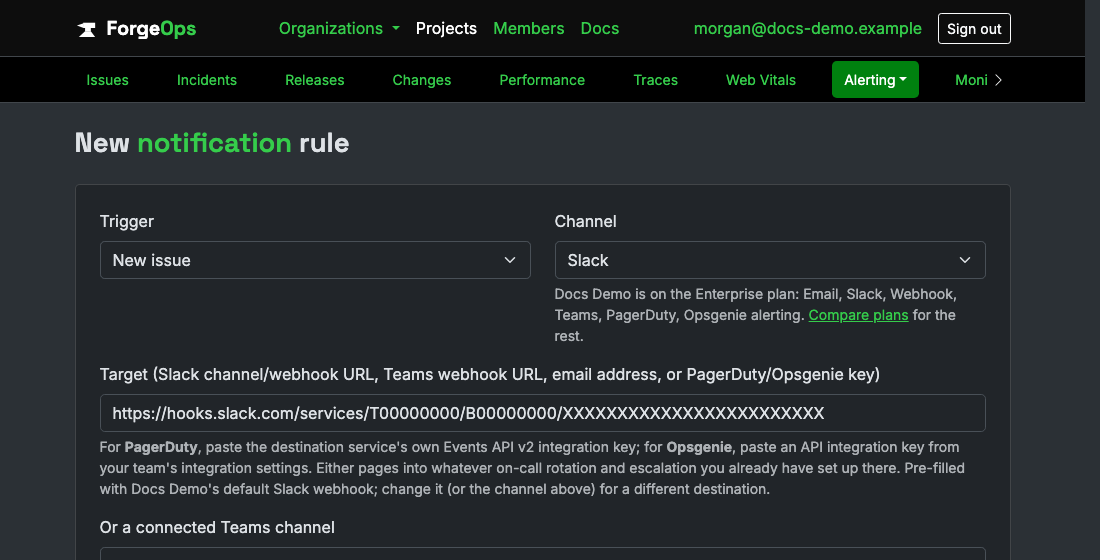Open the Web Vitals tab

click(760, 80)
